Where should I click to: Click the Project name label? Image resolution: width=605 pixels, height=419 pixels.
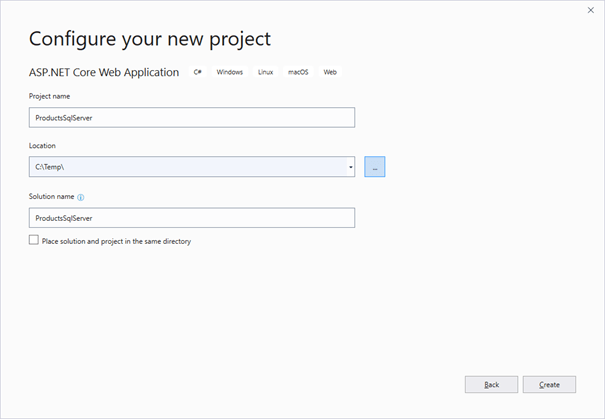pyautogui.click(x=49, y=96)
